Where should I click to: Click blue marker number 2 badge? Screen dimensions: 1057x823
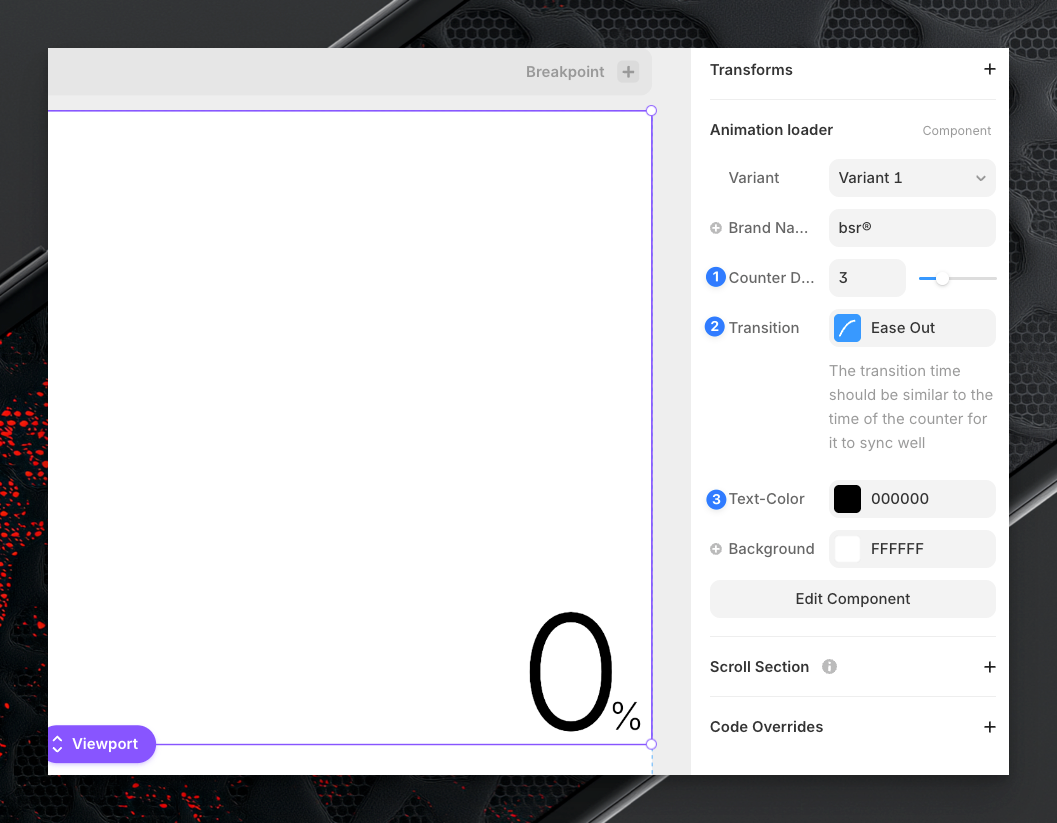[715, 327]
